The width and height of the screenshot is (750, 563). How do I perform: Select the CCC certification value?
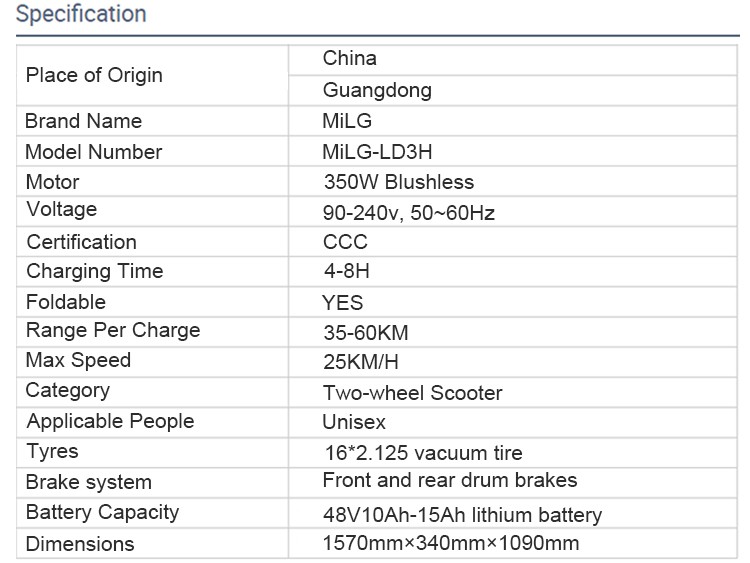coord(345,242)
